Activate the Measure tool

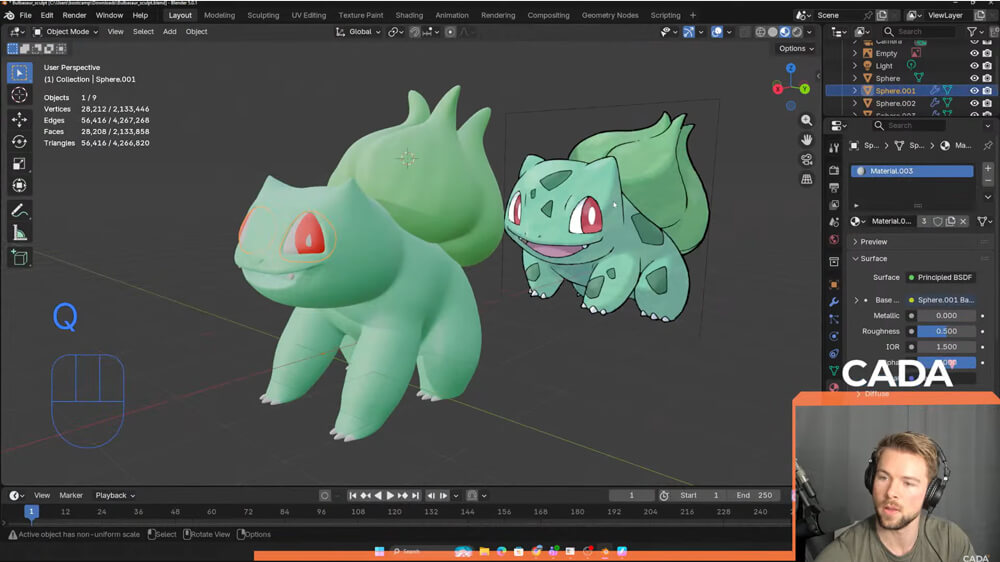[19, 233]
